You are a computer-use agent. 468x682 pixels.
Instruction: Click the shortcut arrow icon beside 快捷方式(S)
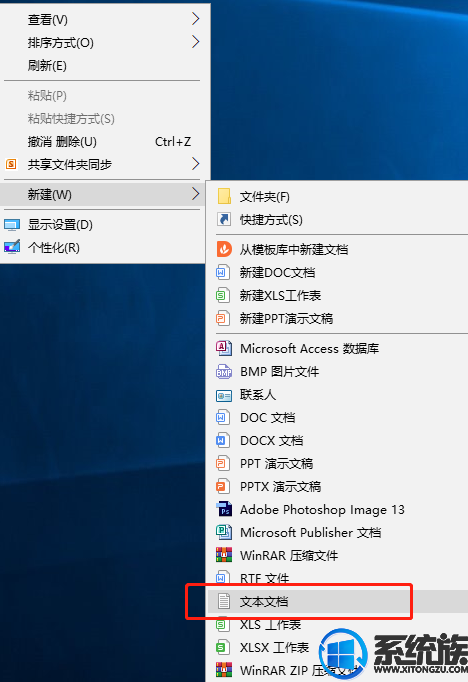(x=224, y=219)
